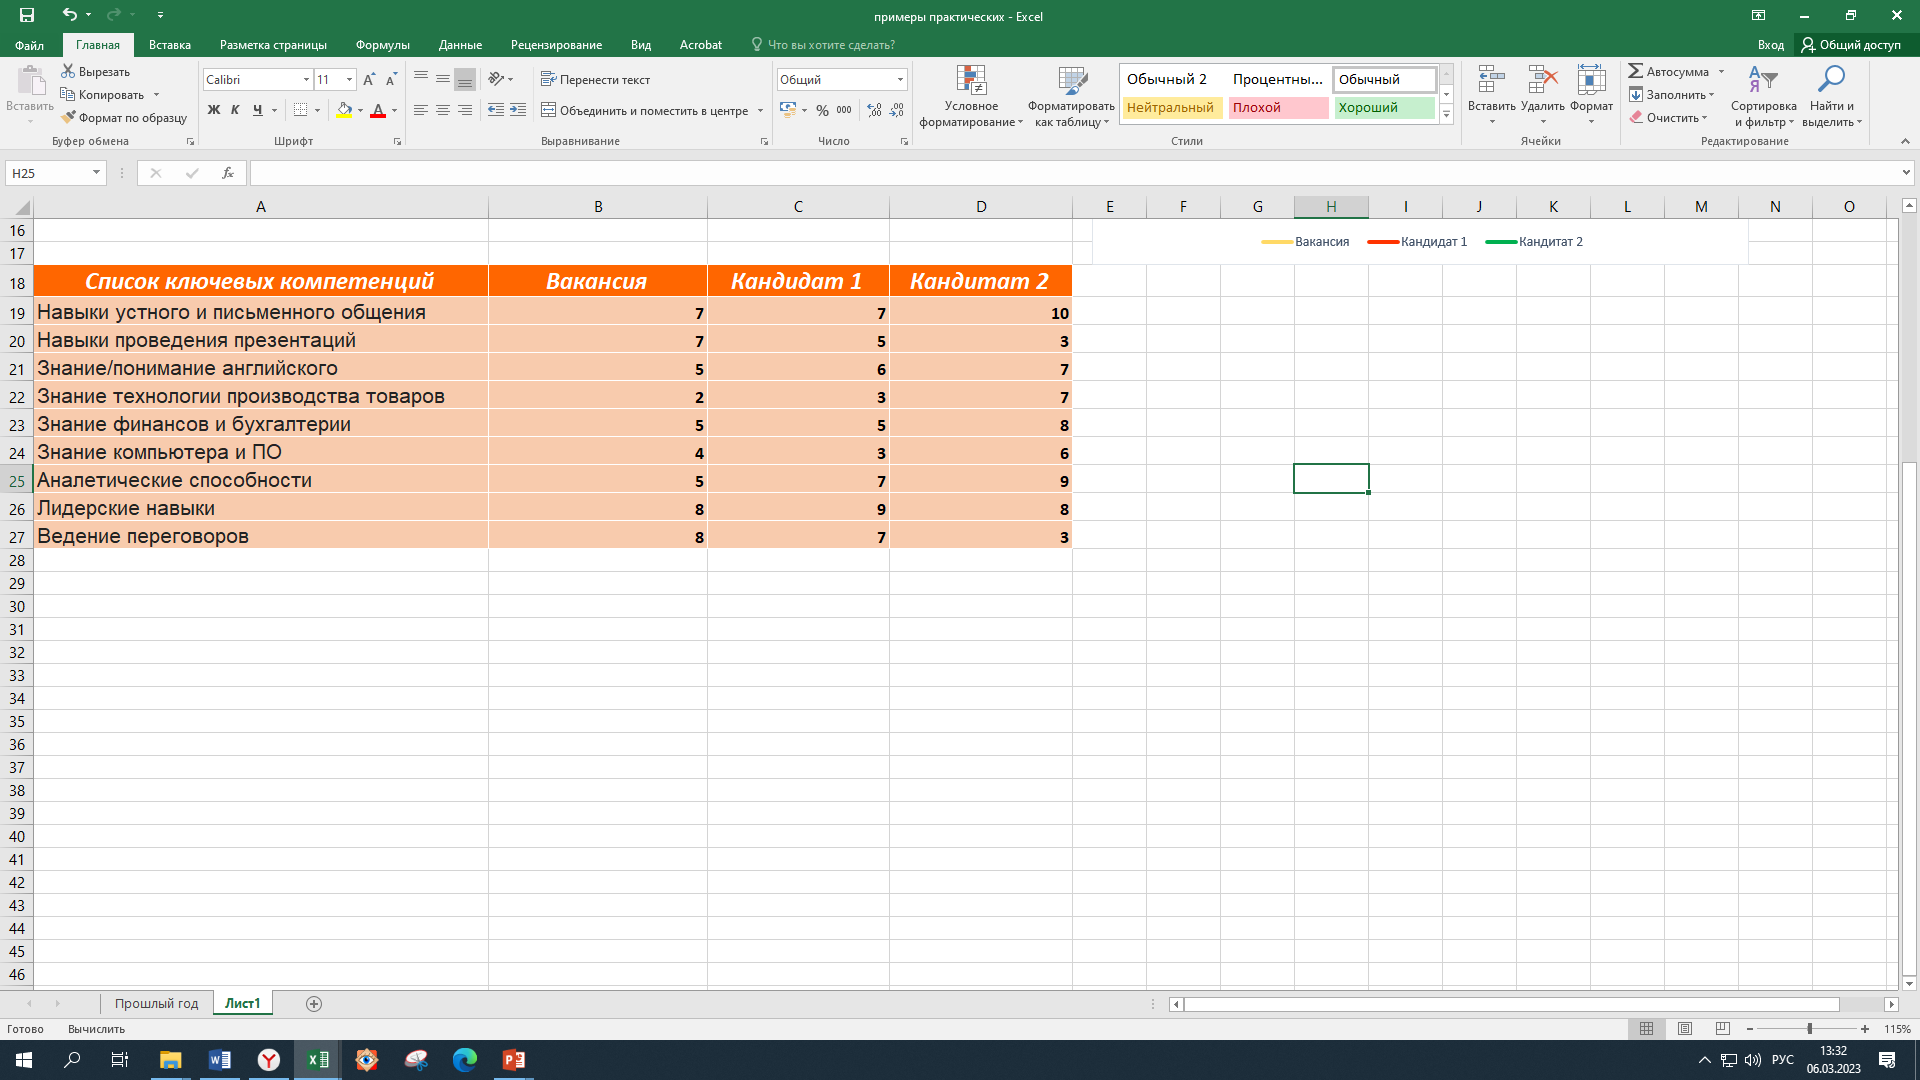The width and height of the screenshot is (1920, 1080).
Task: Click the AutoSum sigma icon
Action: (x=1636, y=71)
